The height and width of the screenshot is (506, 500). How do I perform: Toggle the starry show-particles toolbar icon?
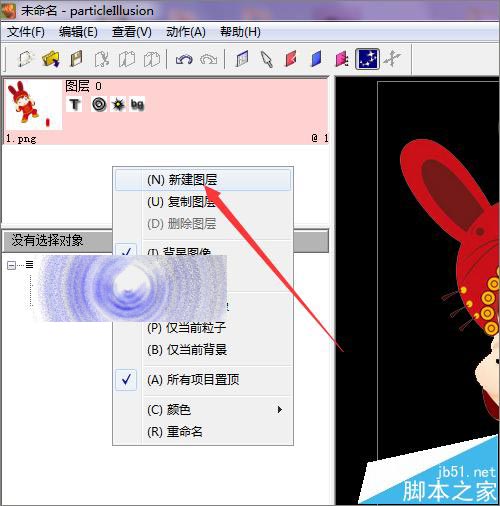[367, 59]
